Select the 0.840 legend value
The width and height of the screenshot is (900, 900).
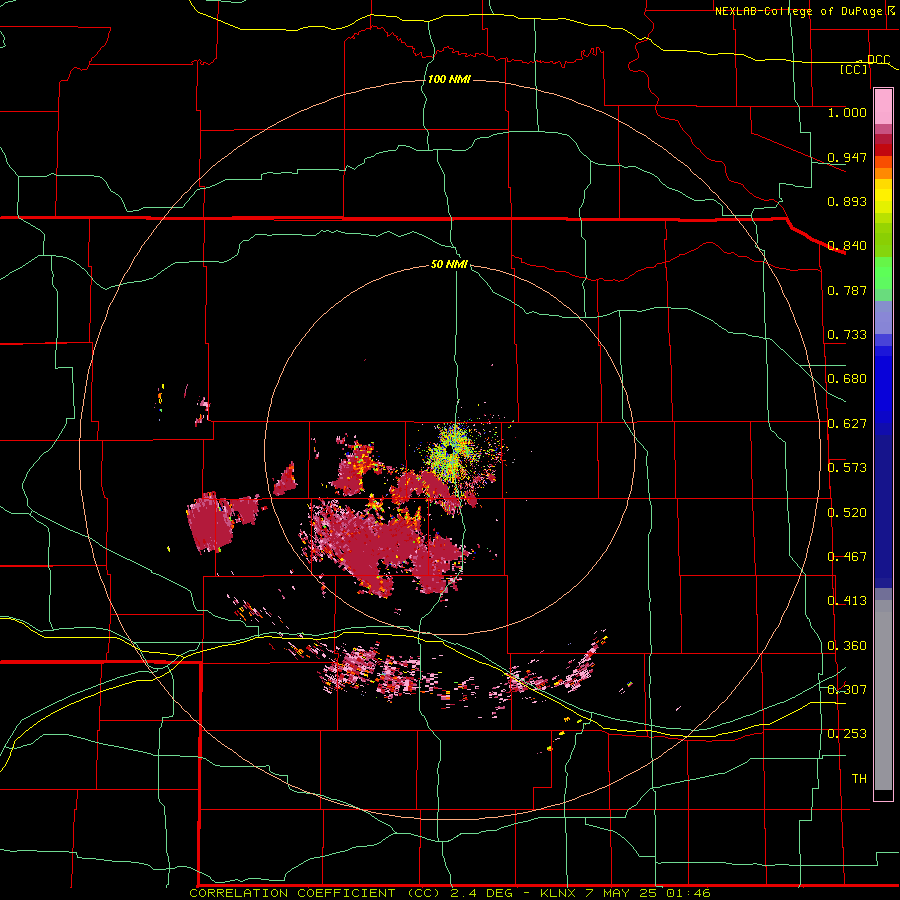pos(847,246)
